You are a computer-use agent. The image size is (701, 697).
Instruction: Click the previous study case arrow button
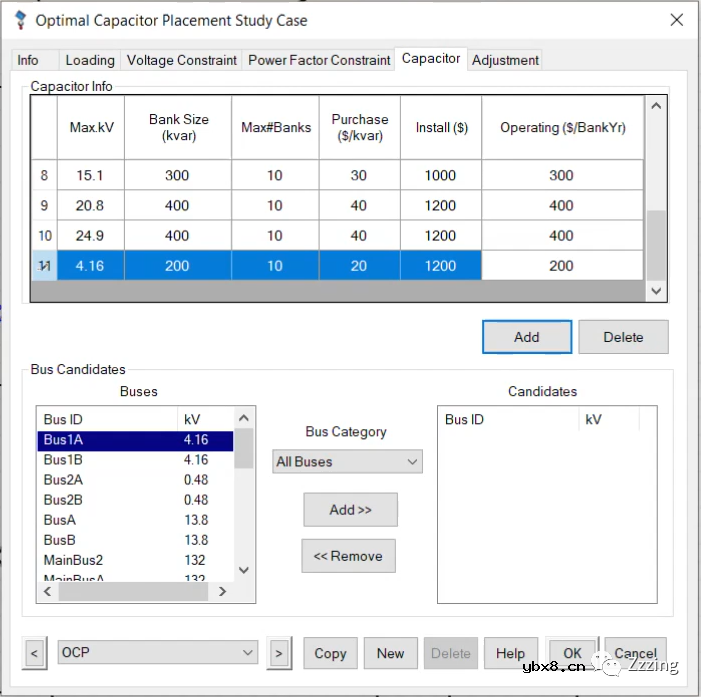pos(34,653)
